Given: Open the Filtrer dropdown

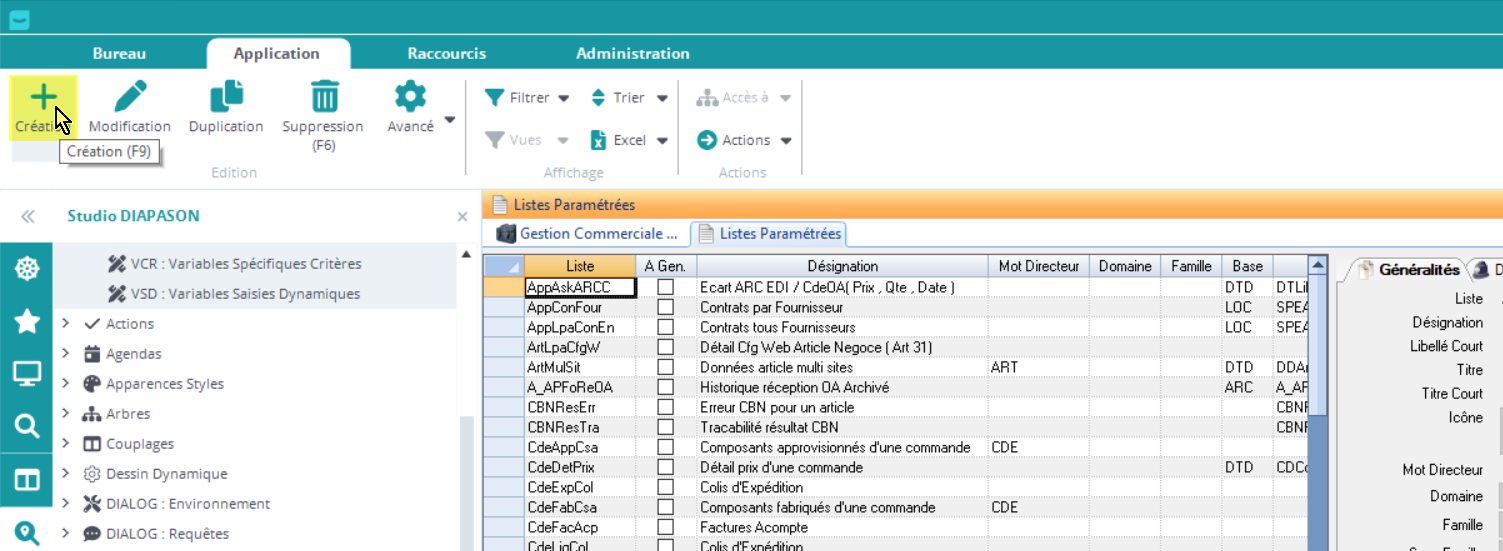Looking at the screenshot, I should click(527, 98).
